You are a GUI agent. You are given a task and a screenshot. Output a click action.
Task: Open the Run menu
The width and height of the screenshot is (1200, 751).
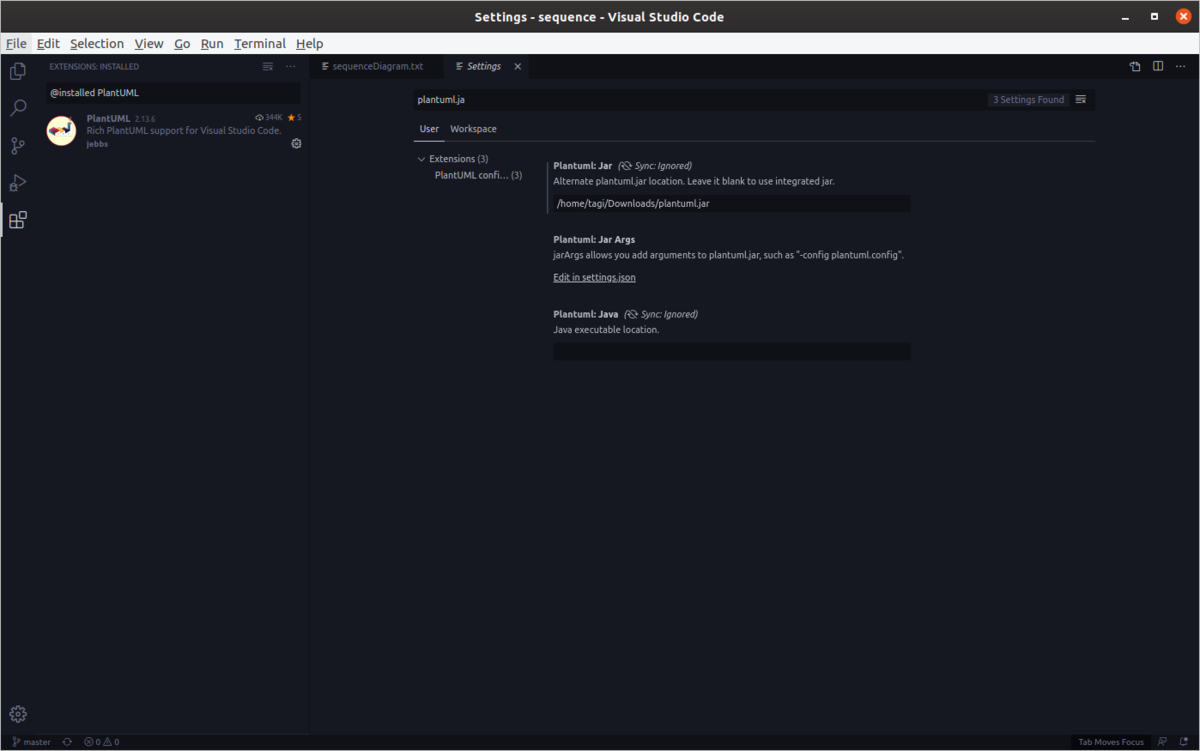point(212,44)
